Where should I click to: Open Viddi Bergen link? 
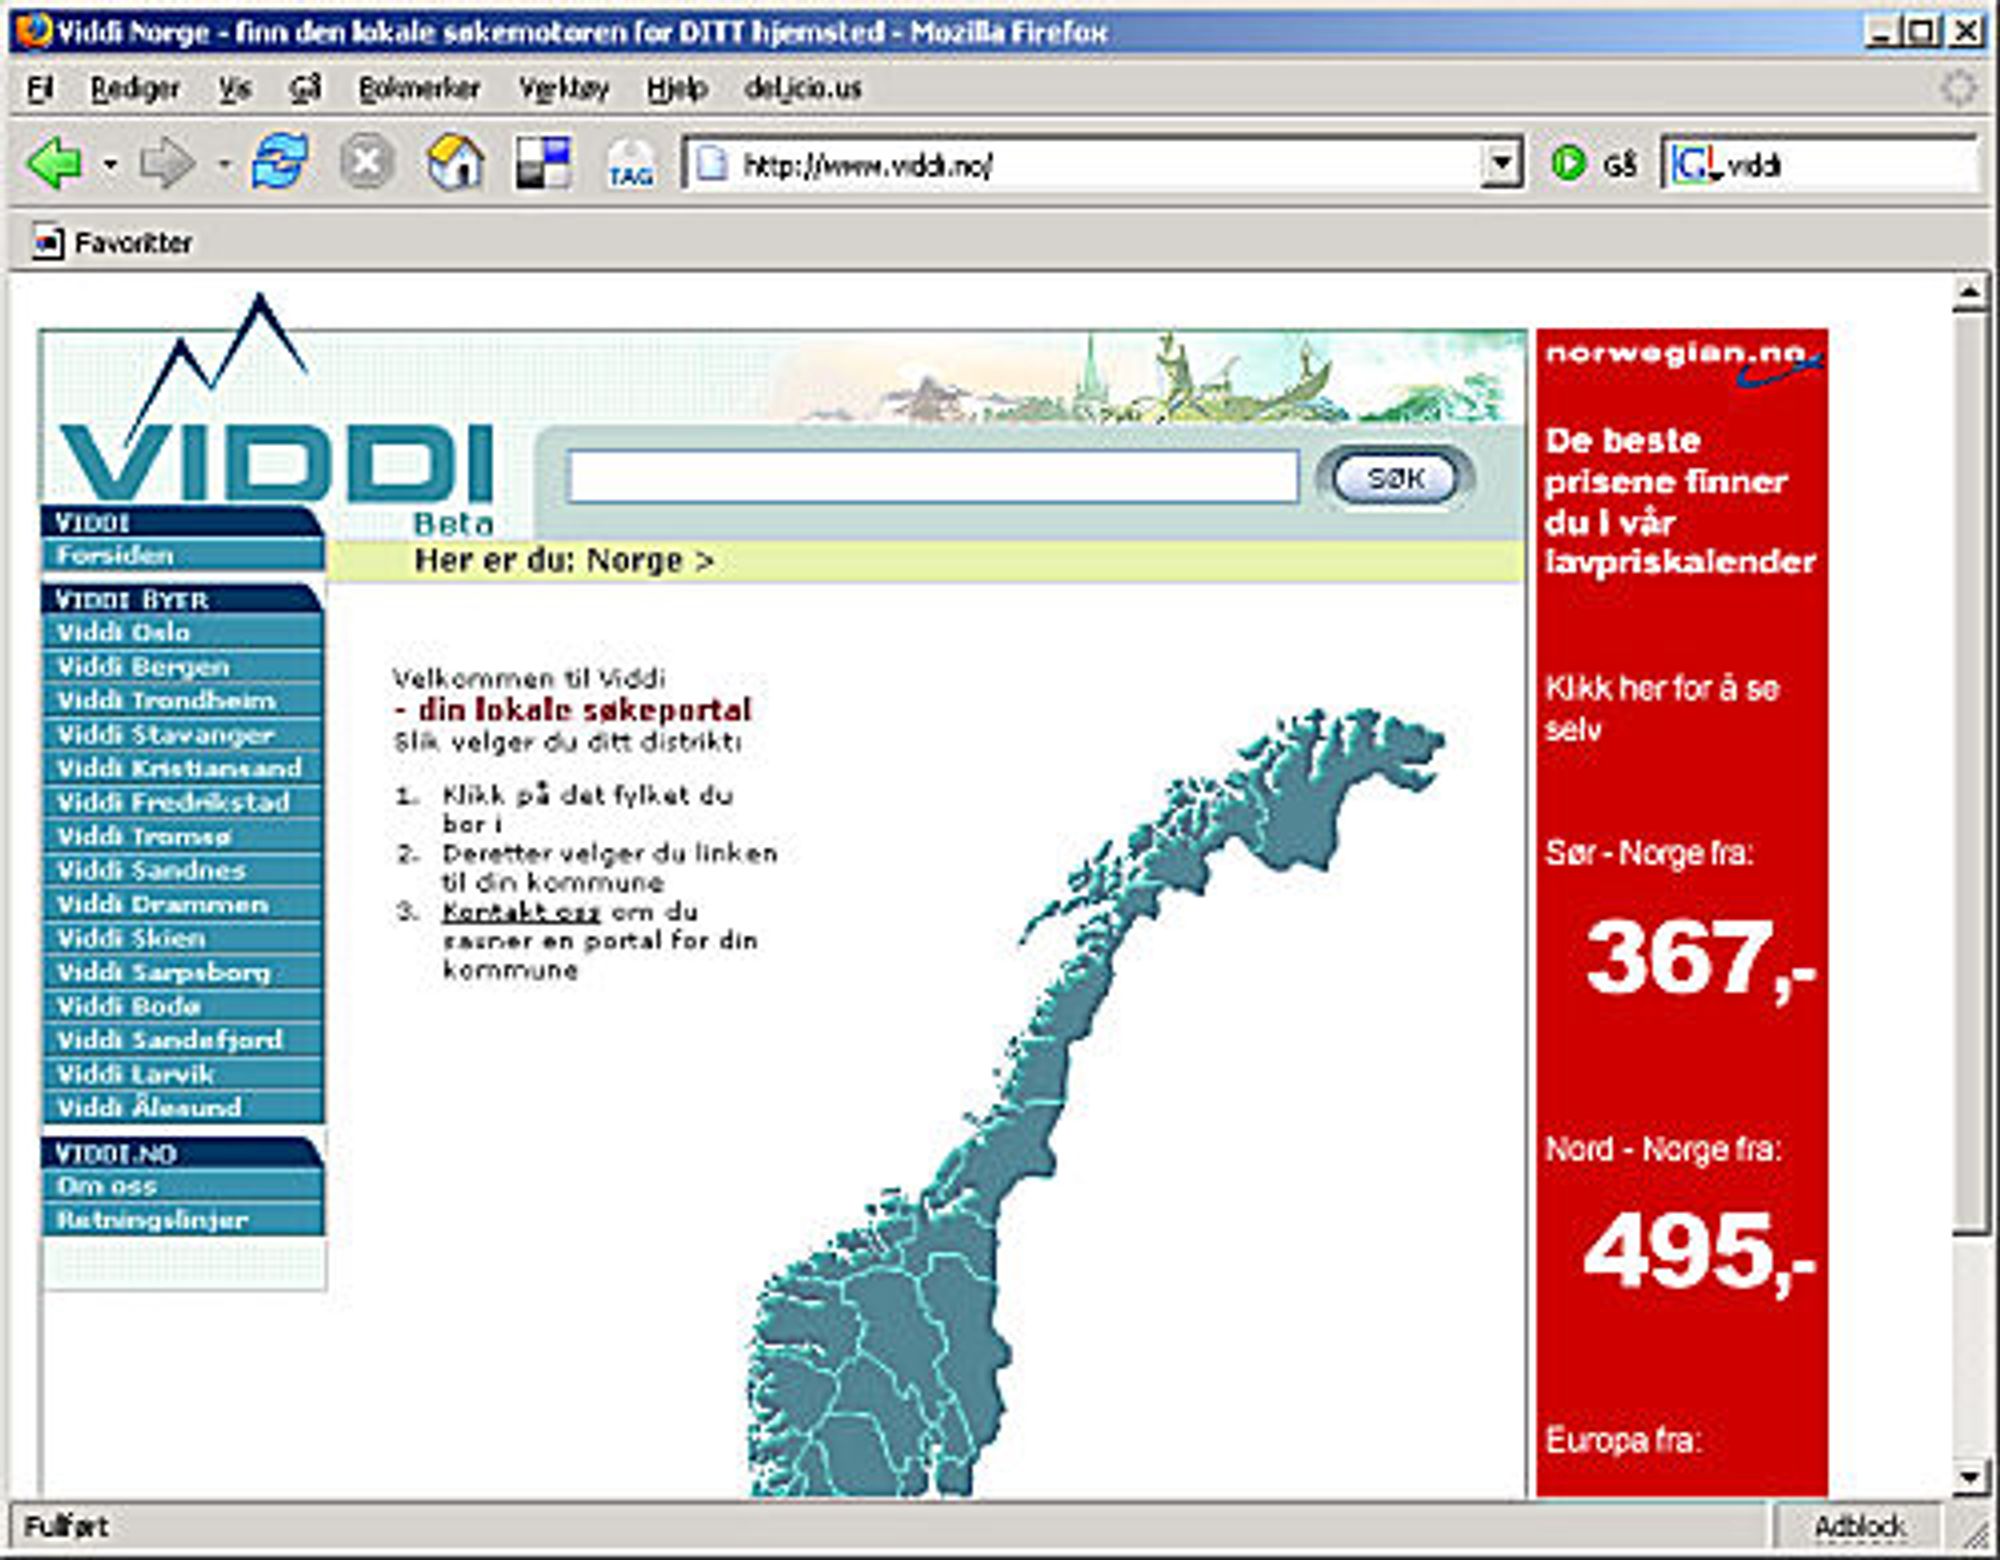tap(183, 666)
